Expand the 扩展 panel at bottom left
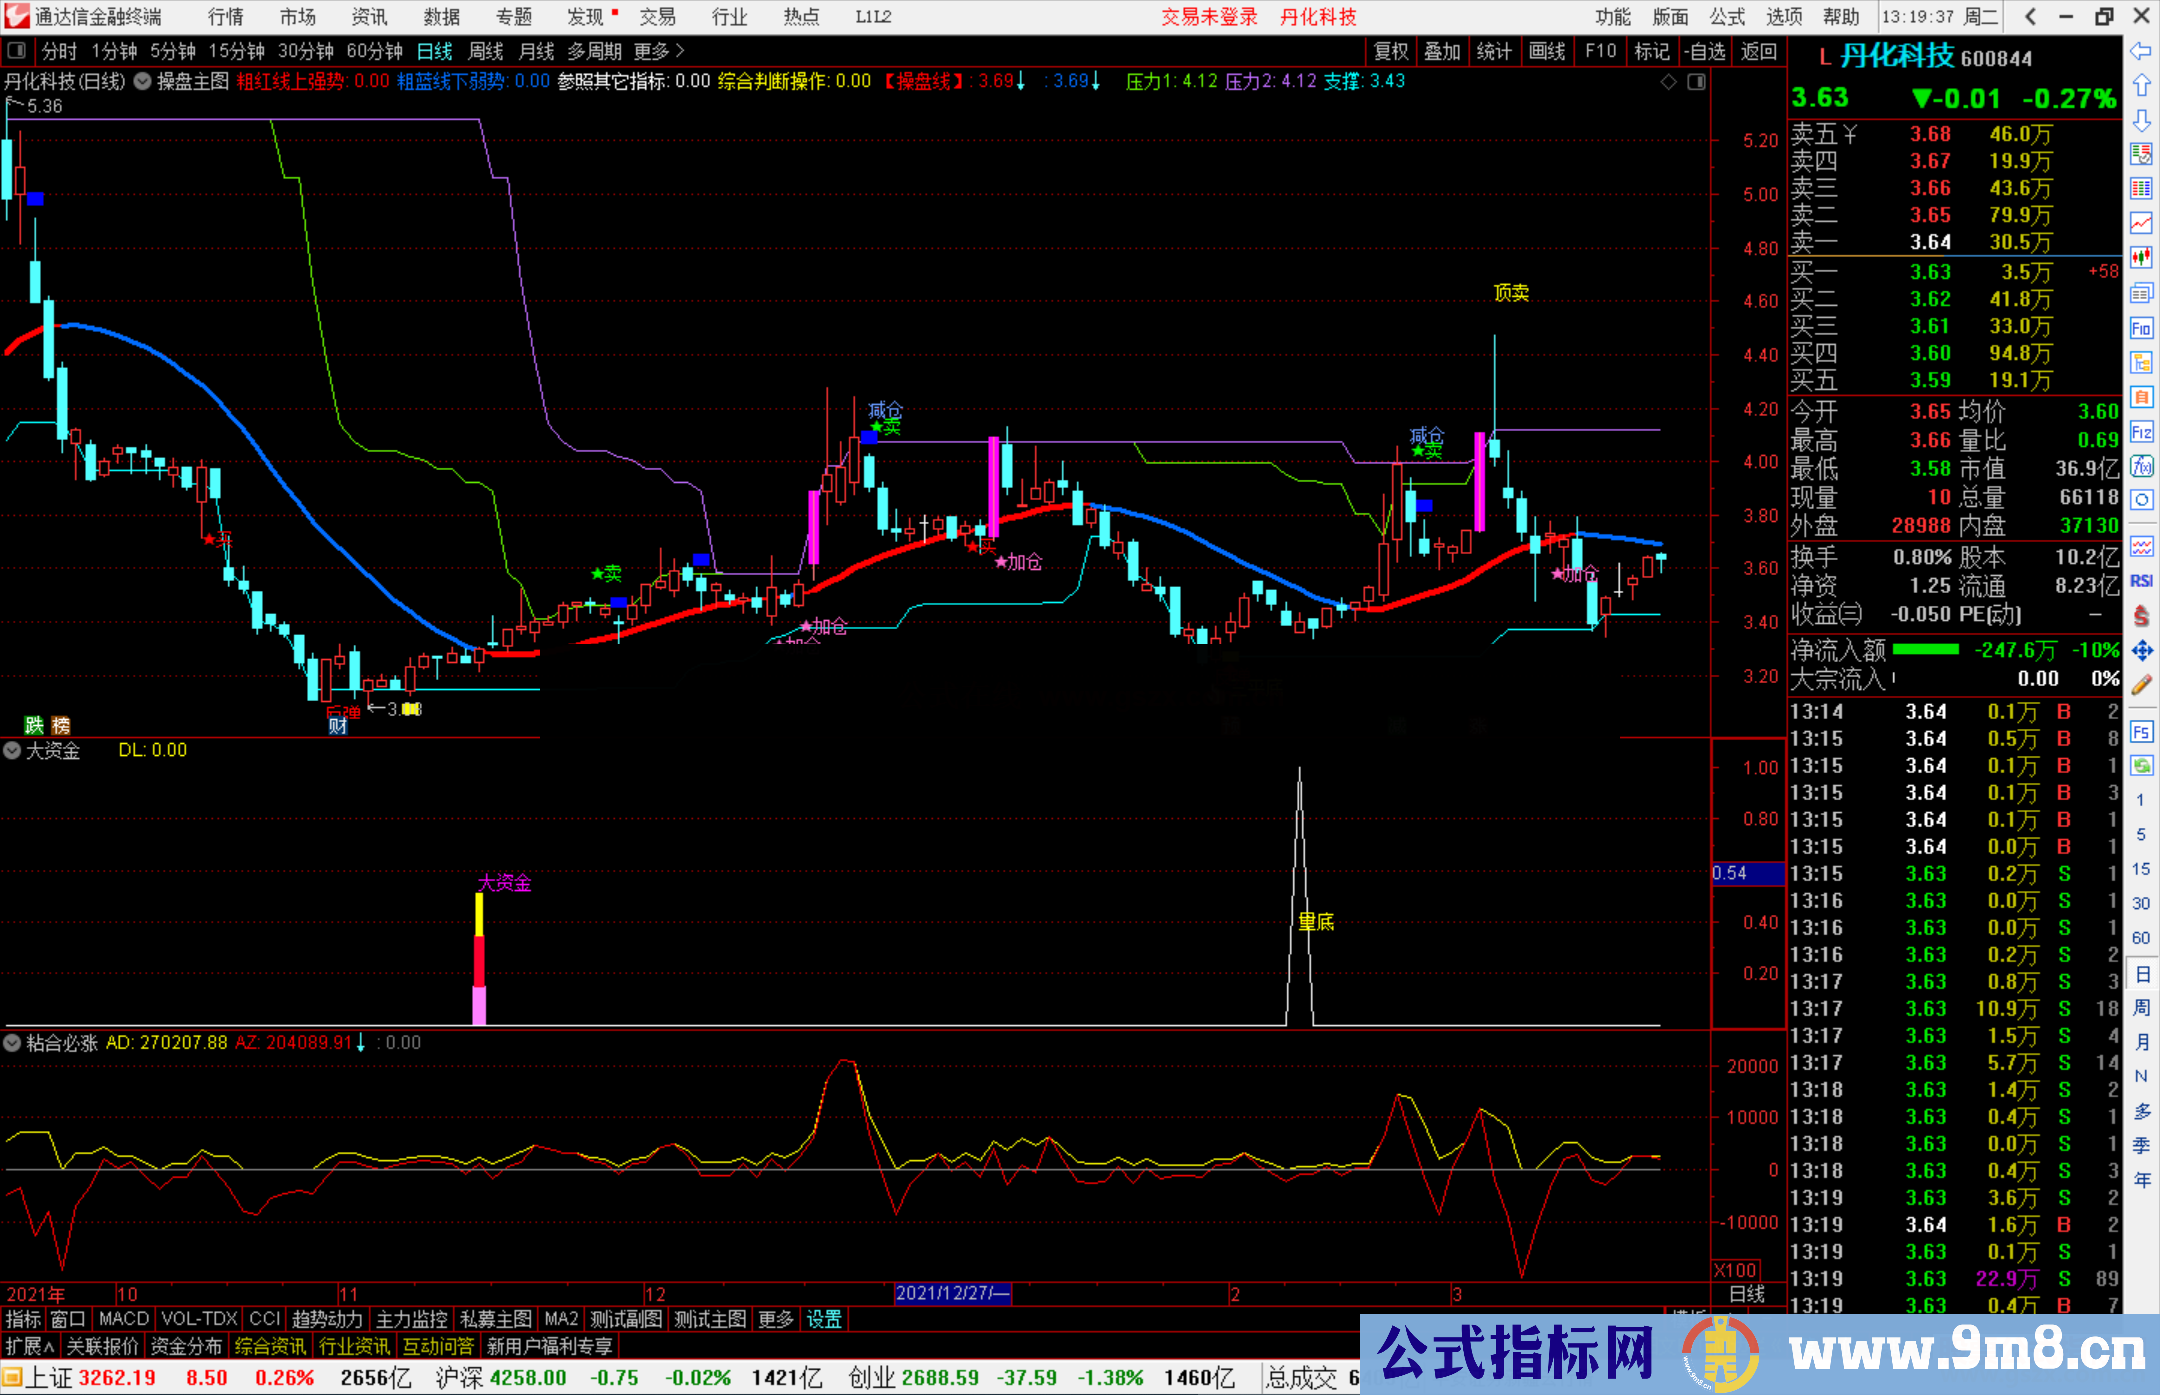The width and height of the screenshot is (2160, 1395). tap(30, 1346)
